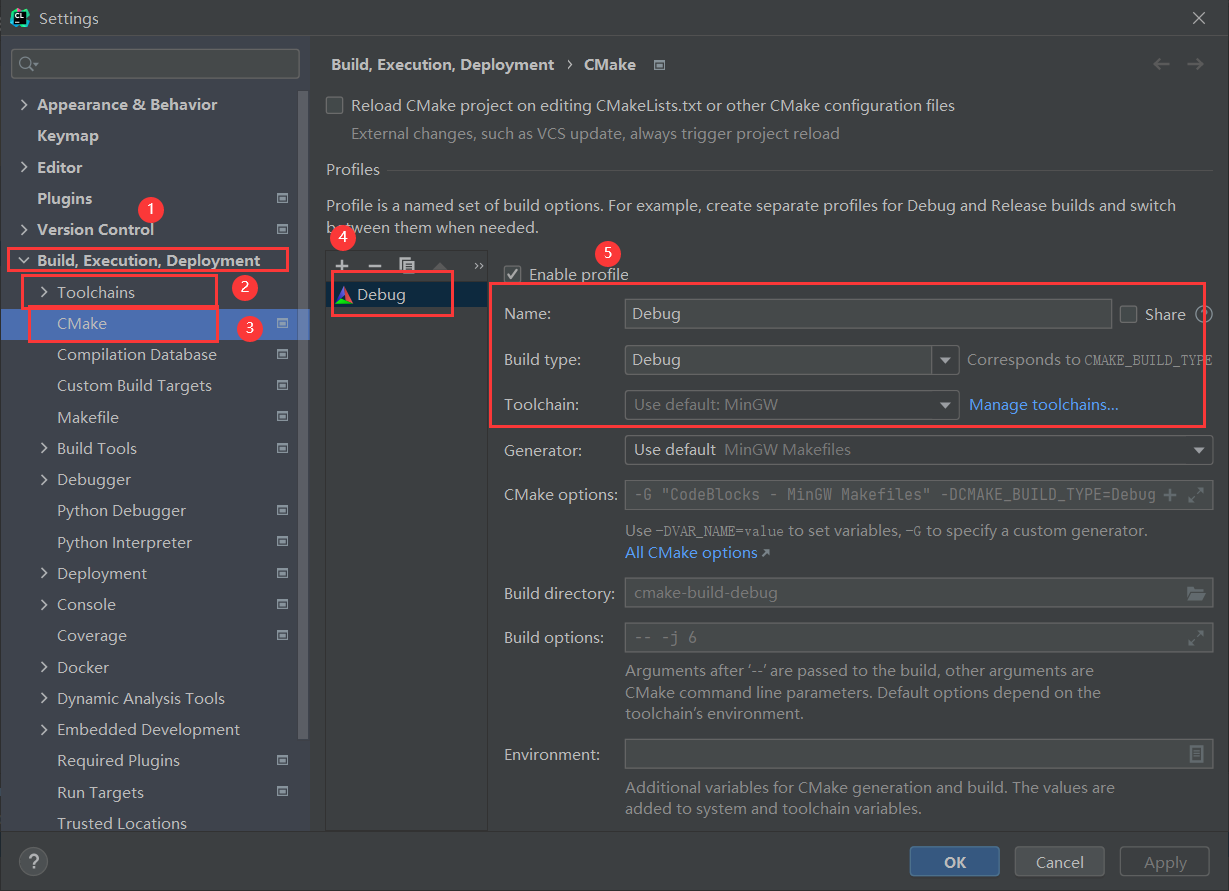This screenshot has width=1229, height=891.
Task: Select Keymap settings page
Action: (x=68, y=135)
